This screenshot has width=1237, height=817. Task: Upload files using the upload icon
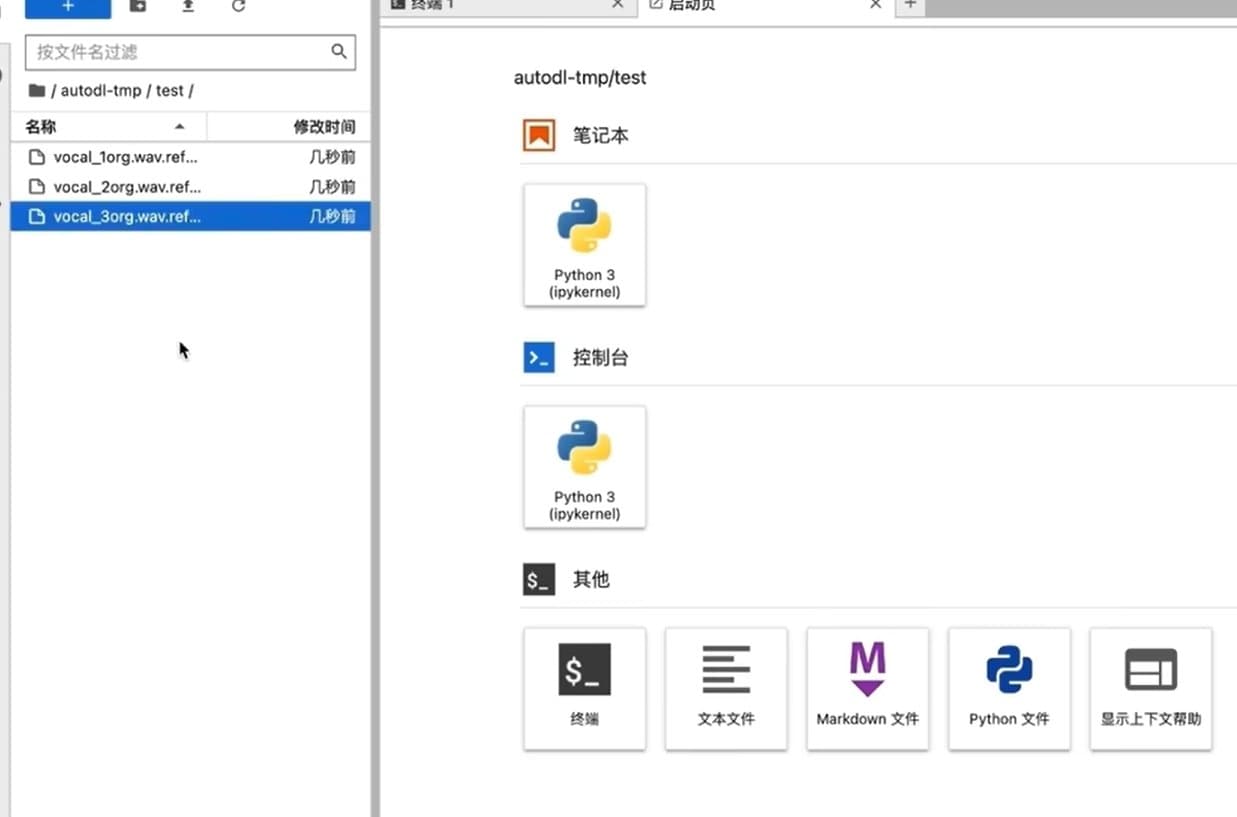coord(188,7)
